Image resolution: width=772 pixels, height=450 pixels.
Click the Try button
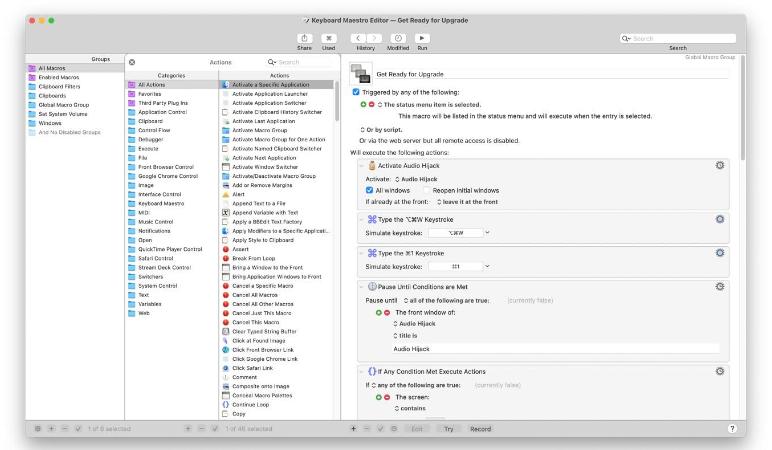[x=448, y=428]
